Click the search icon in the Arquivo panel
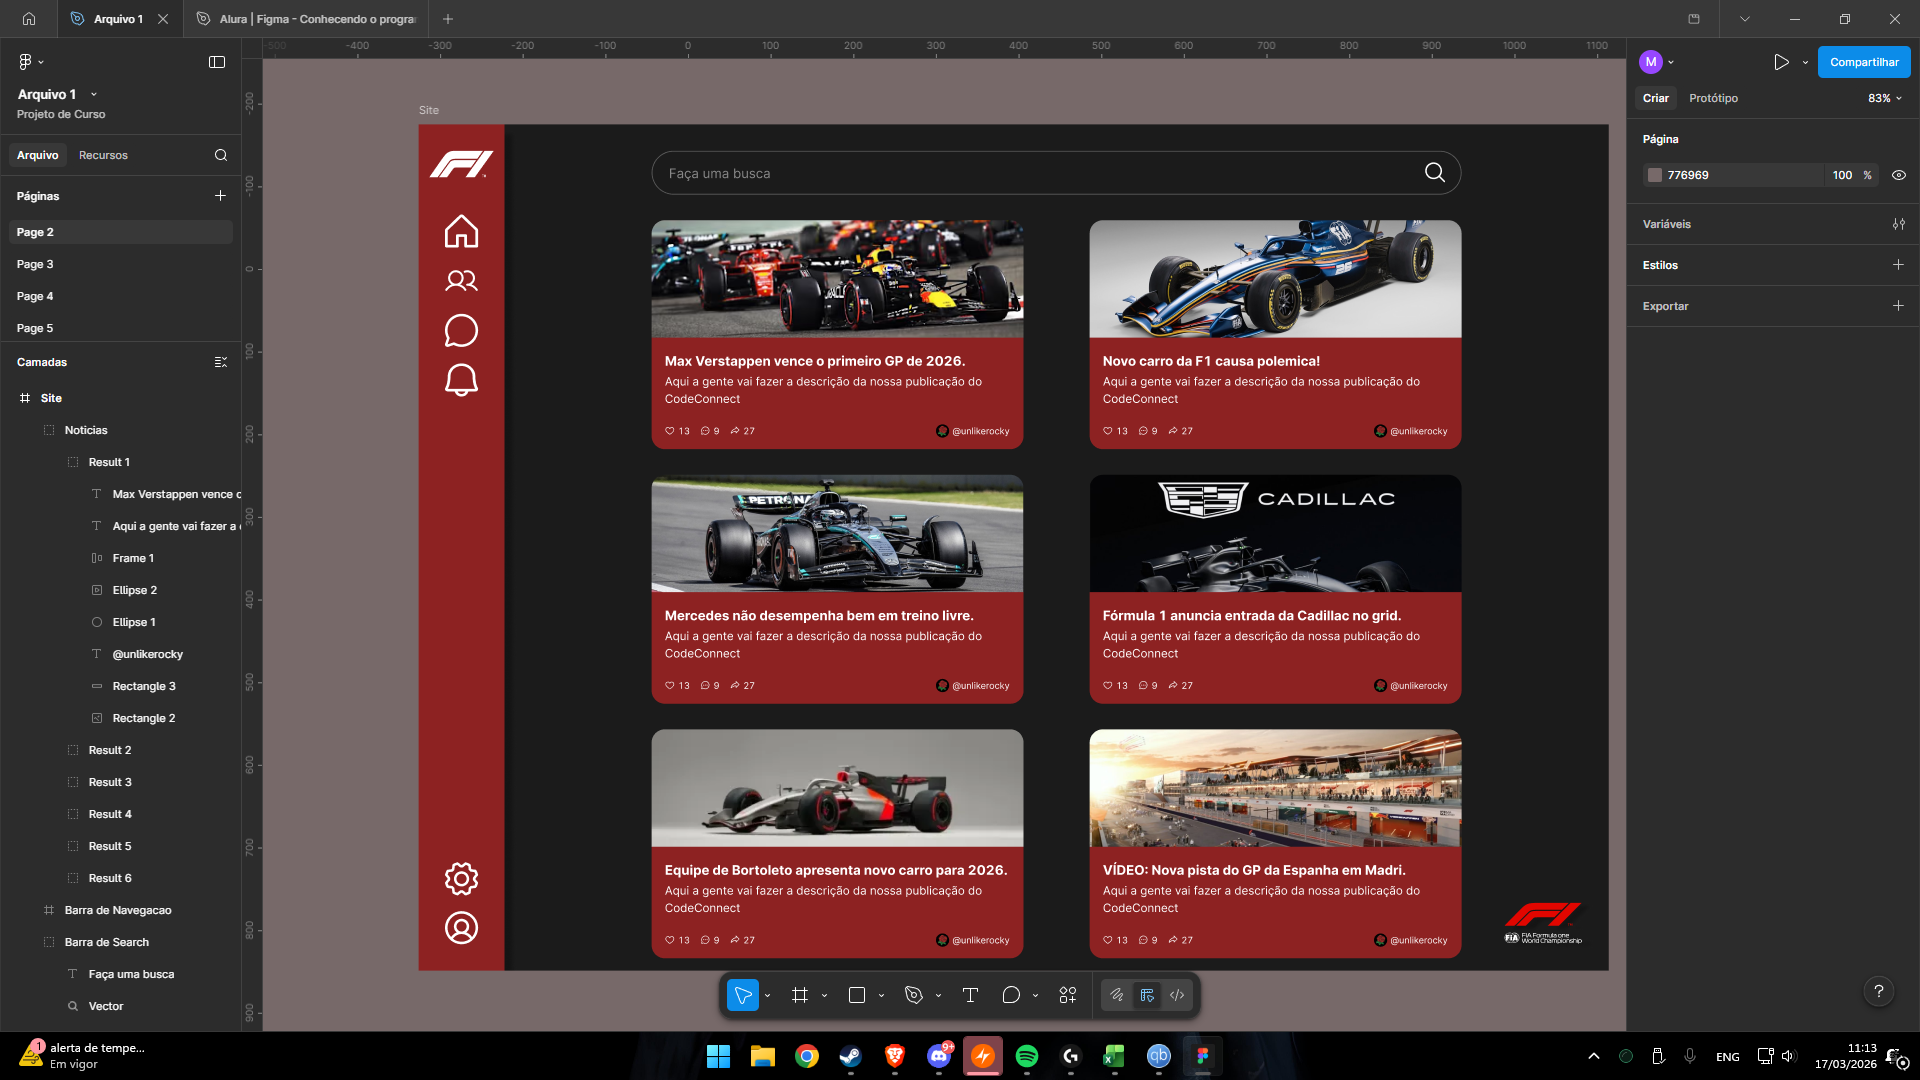Screen dimensions: 1920x1080 [220, 155]
